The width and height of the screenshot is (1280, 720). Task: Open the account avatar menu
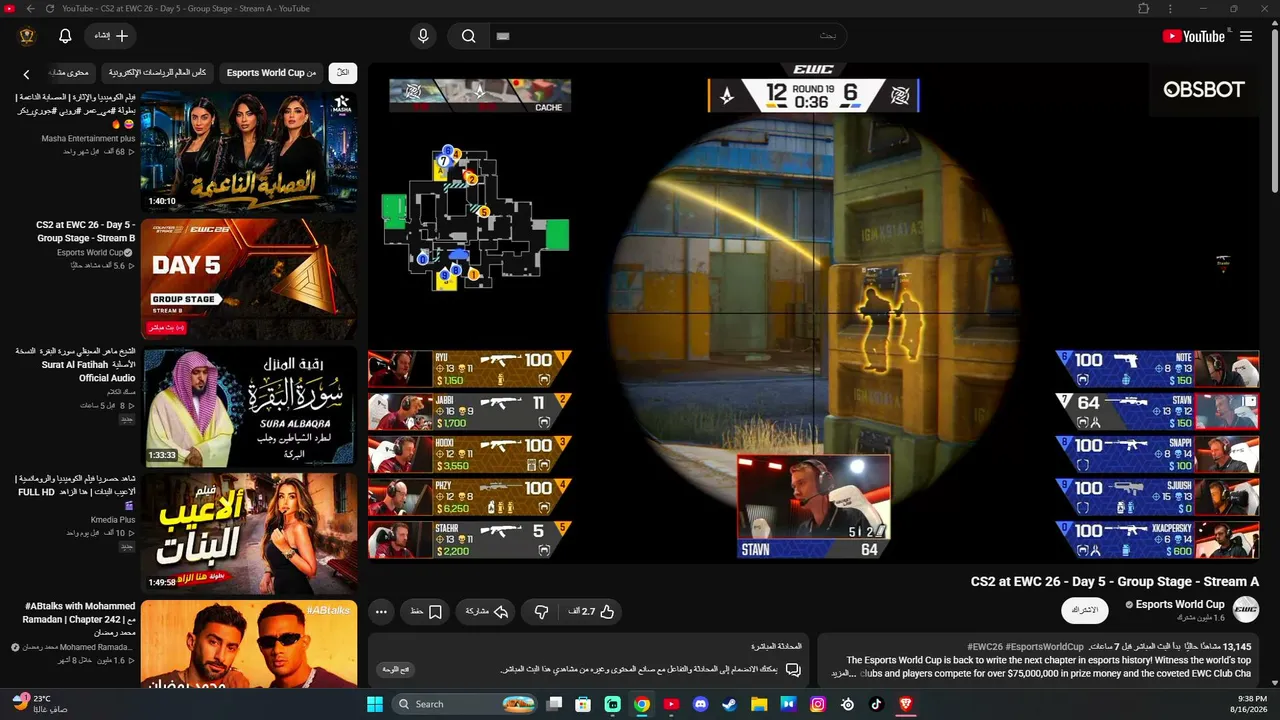point(27,36)
